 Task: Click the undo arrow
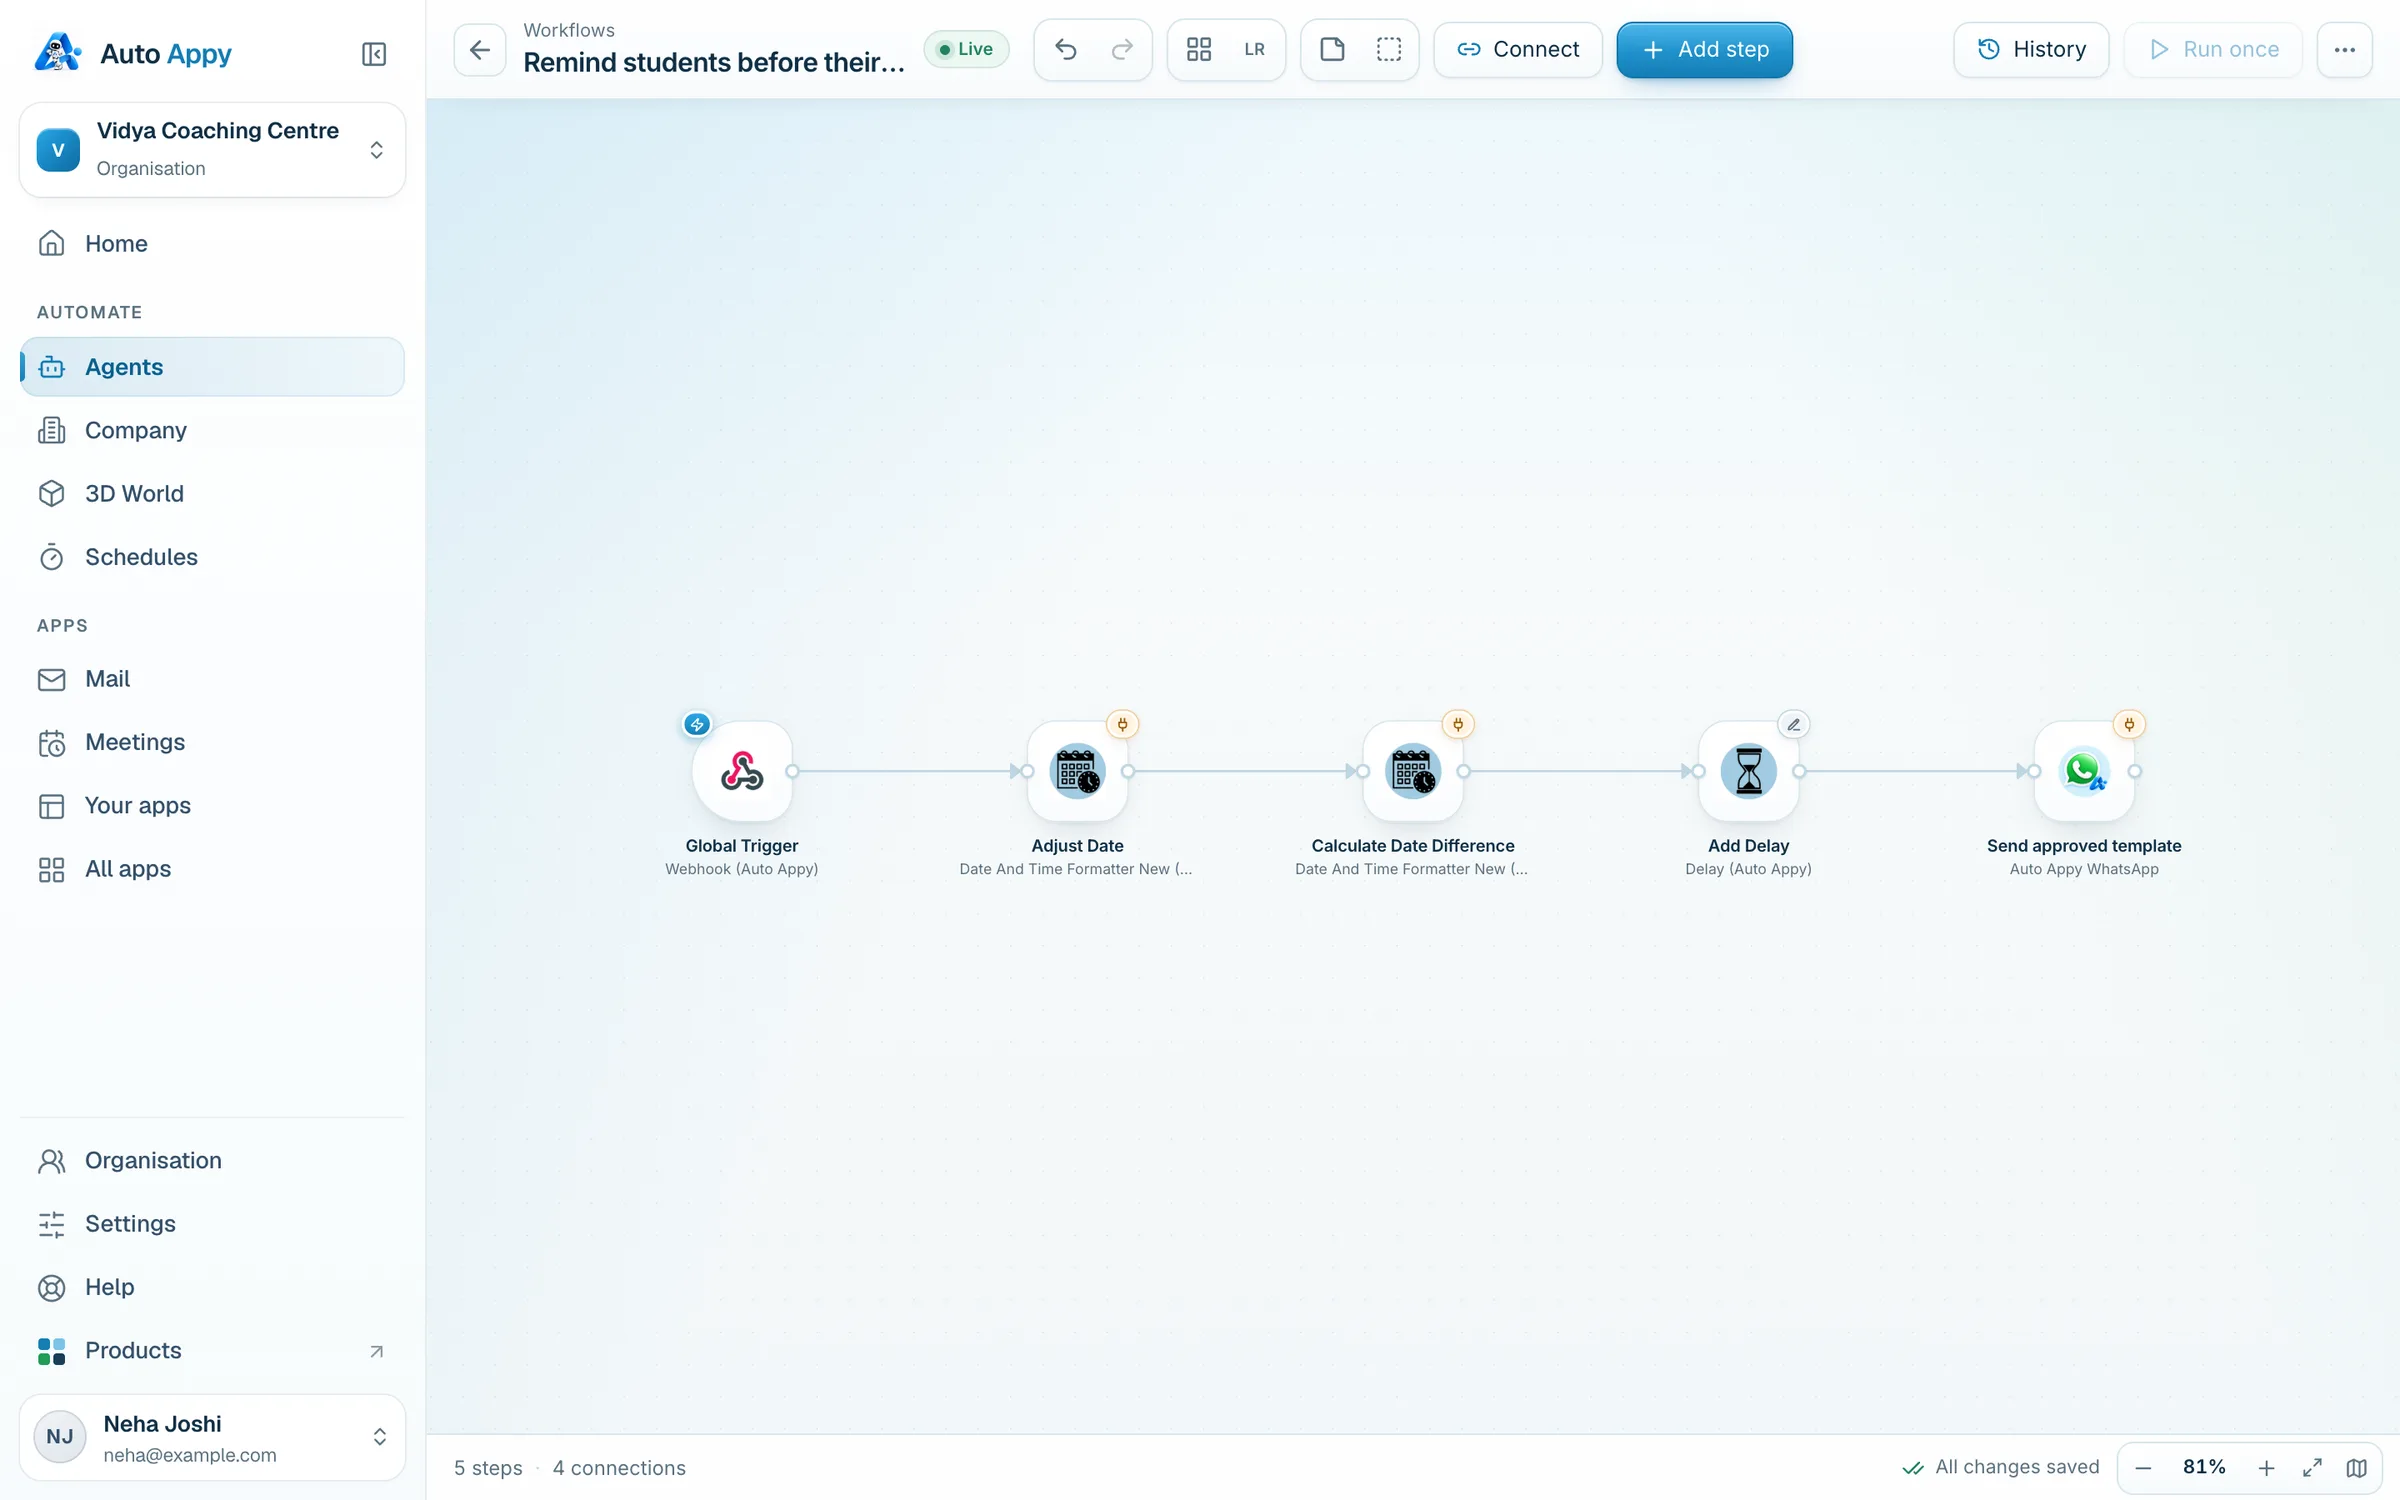click(x=1066, y=50)
